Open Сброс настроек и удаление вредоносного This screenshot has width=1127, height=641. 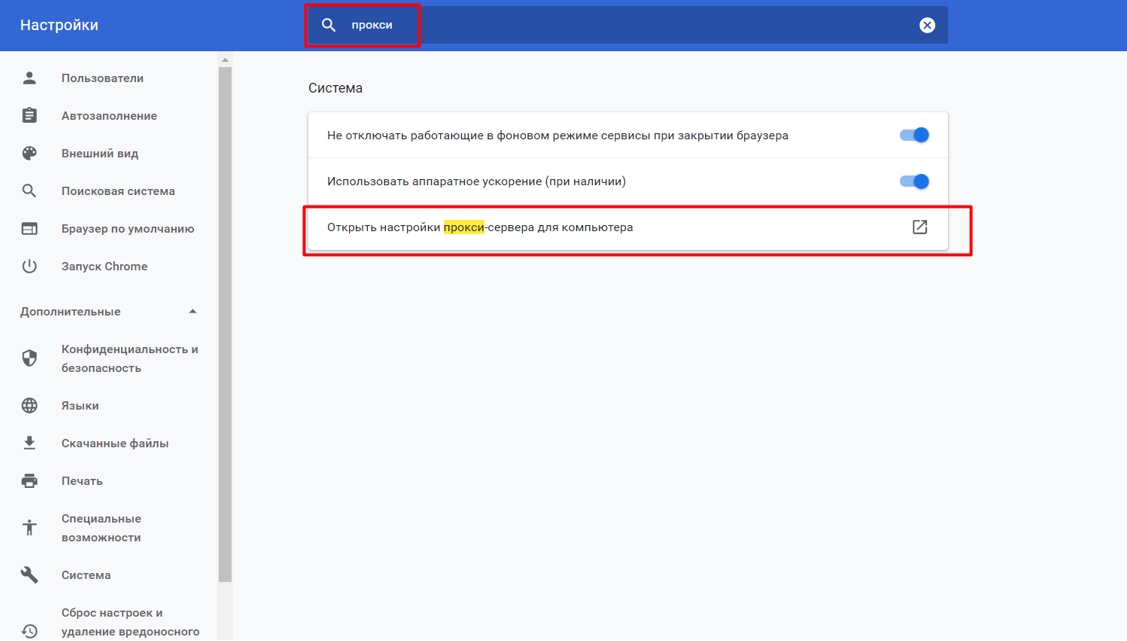coord(130,622)
